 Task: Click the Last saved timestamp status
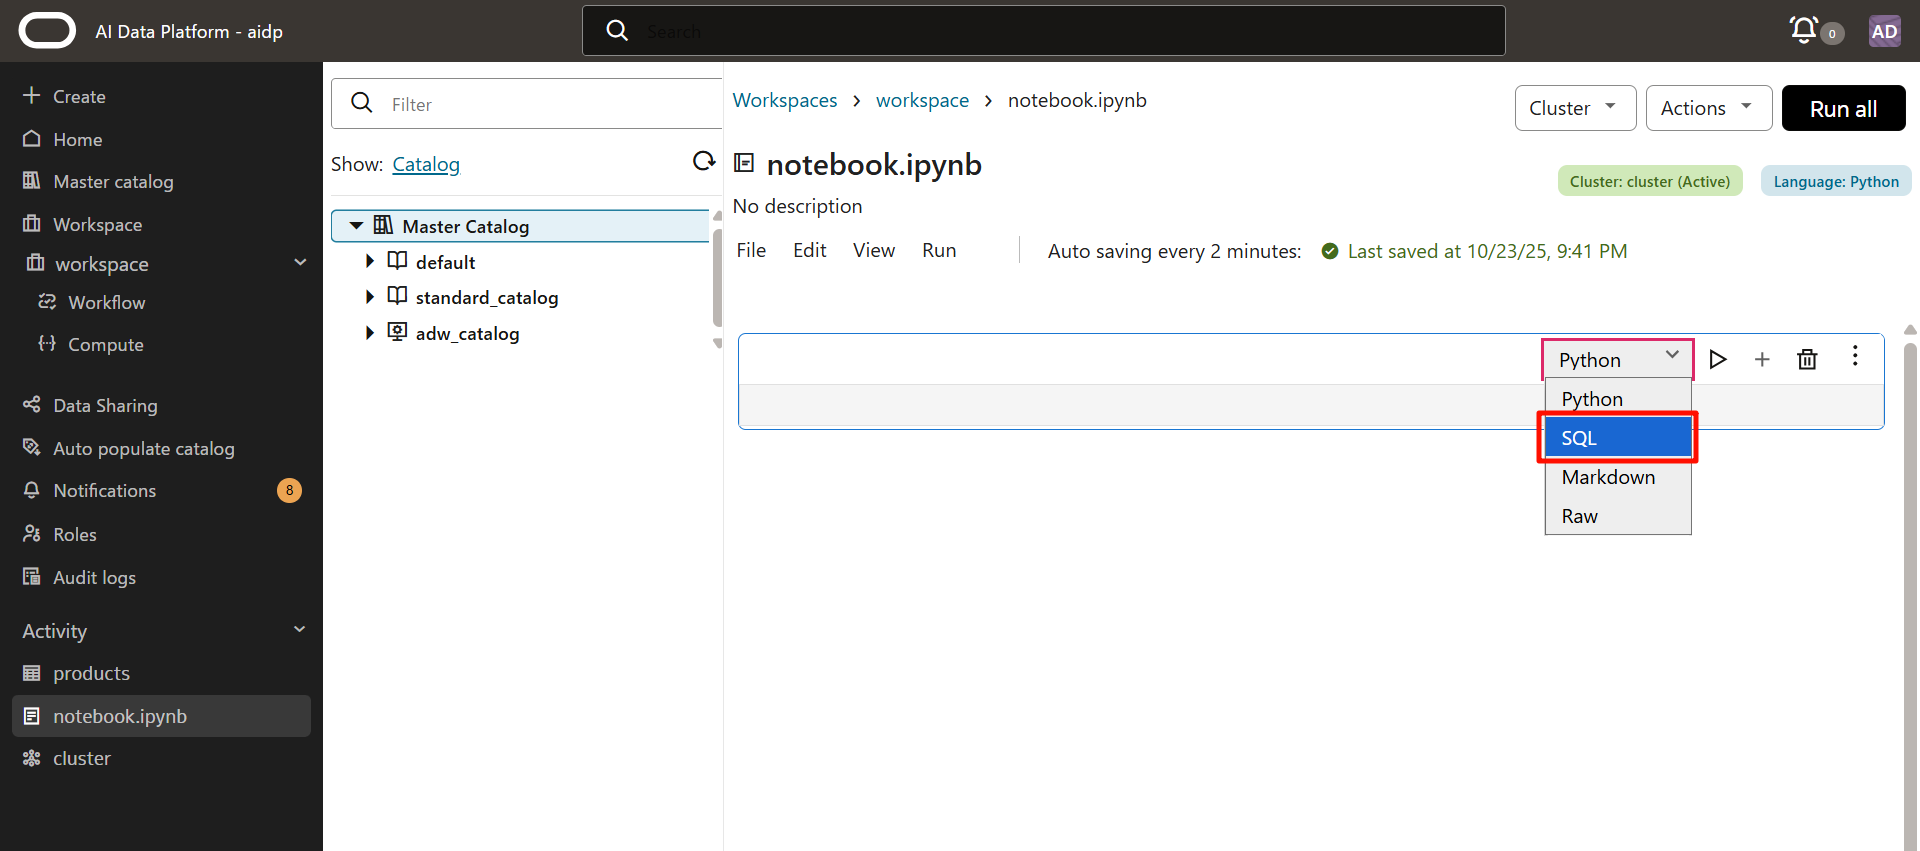pos(1486,251)
